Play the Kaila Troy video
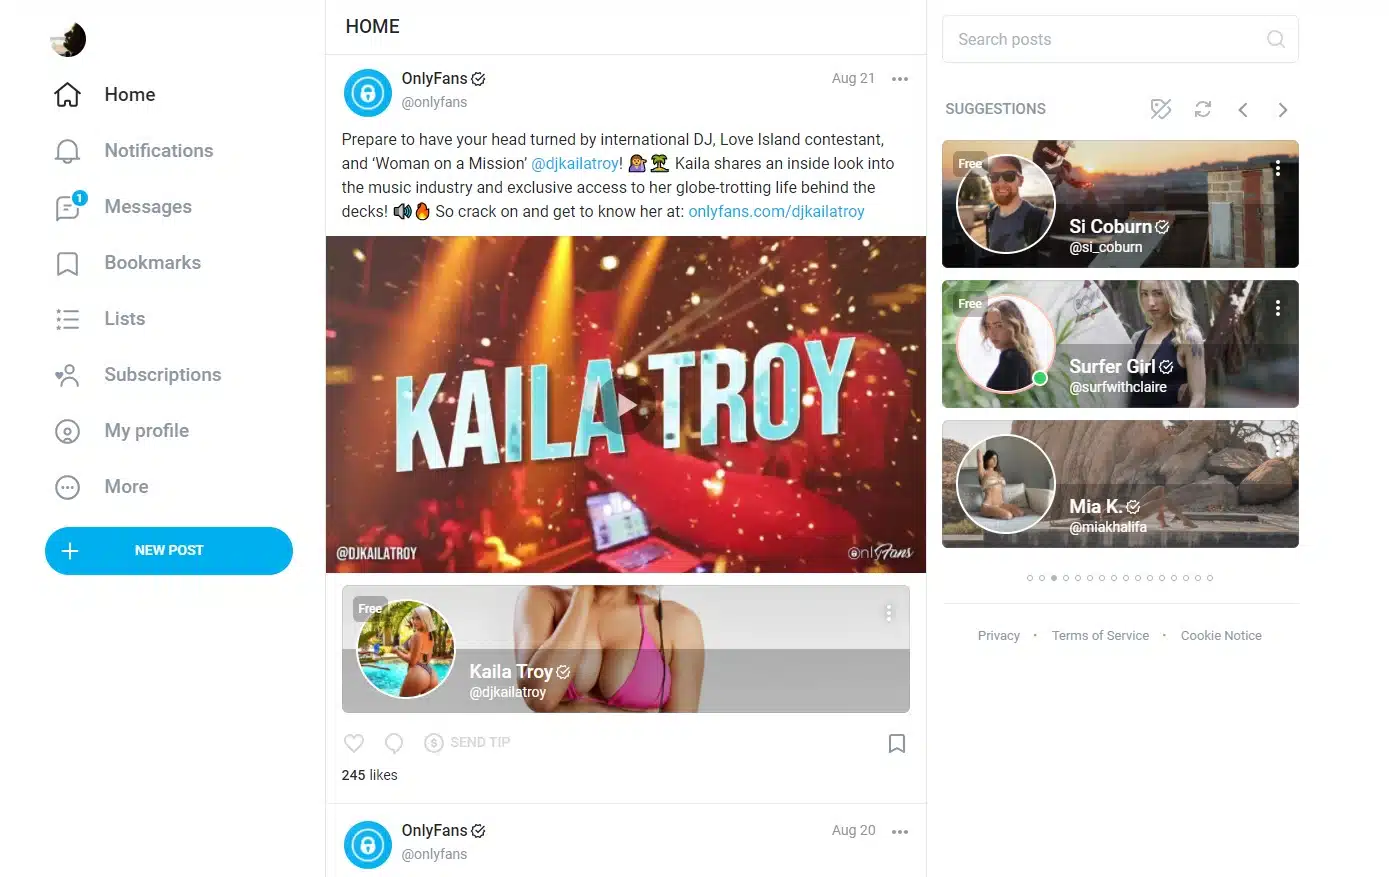 pyautogui.click(x=627, y=405)
